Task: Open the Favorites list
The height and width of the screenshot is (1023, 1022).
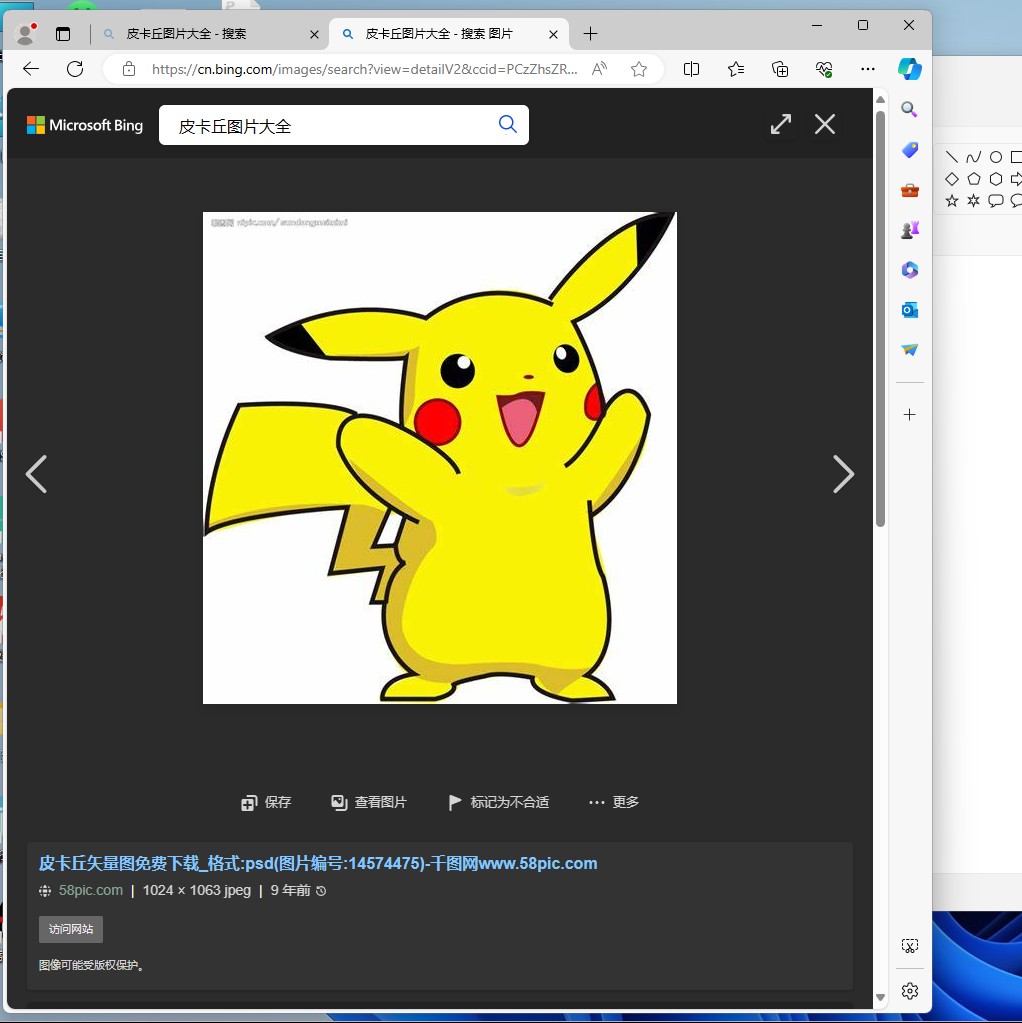Action: click(736, 69)
